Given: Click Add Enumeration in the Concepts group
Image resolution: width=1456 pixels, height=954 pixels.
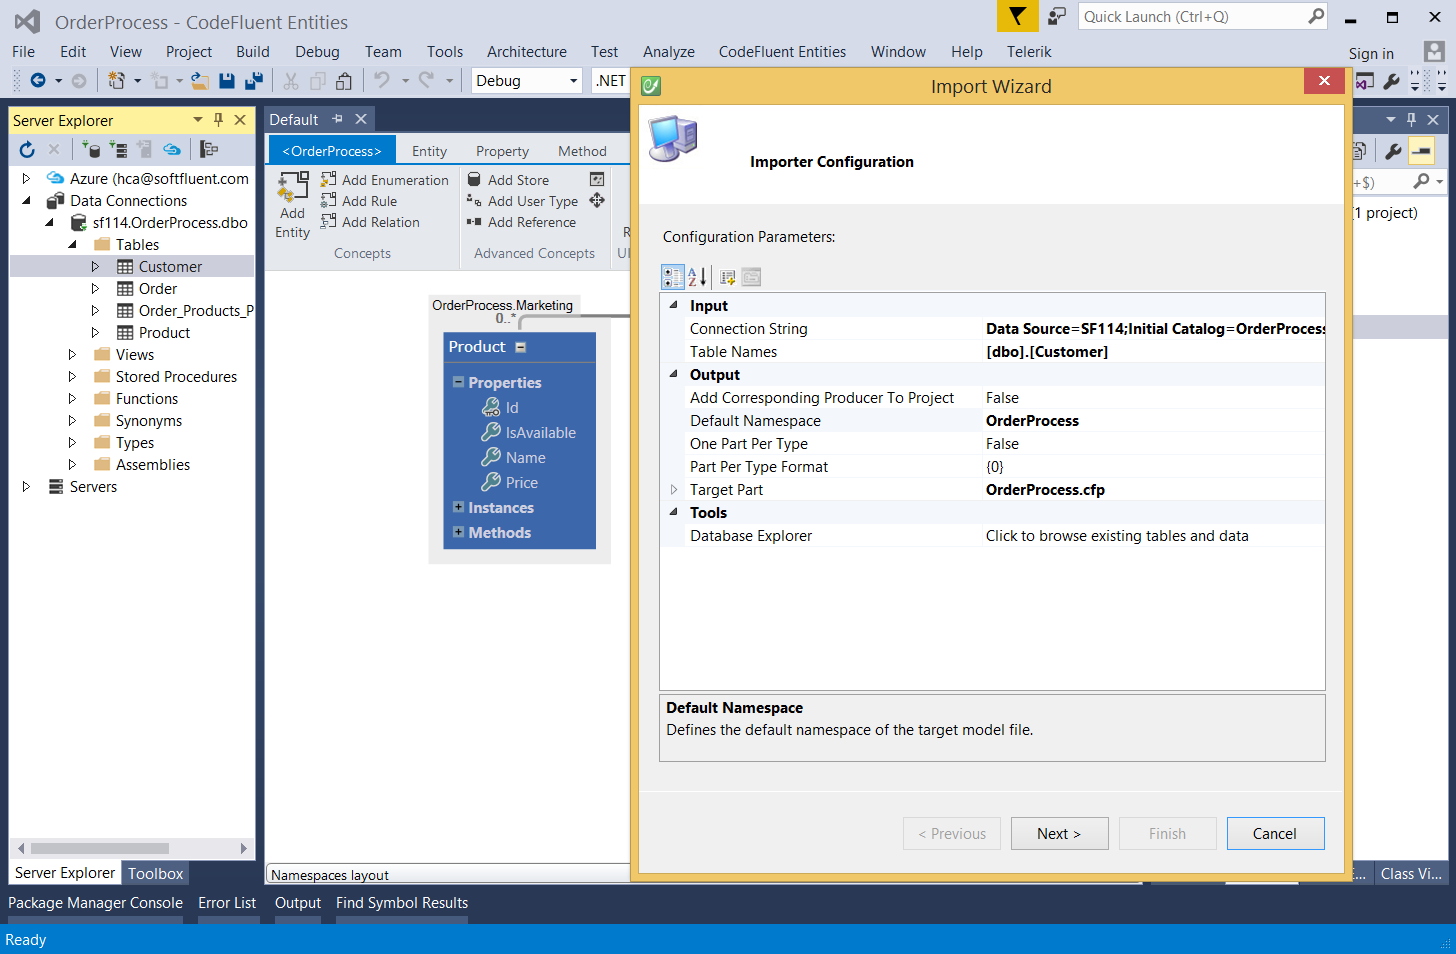Looking at the screenshot, I should (x=385, y=180).
